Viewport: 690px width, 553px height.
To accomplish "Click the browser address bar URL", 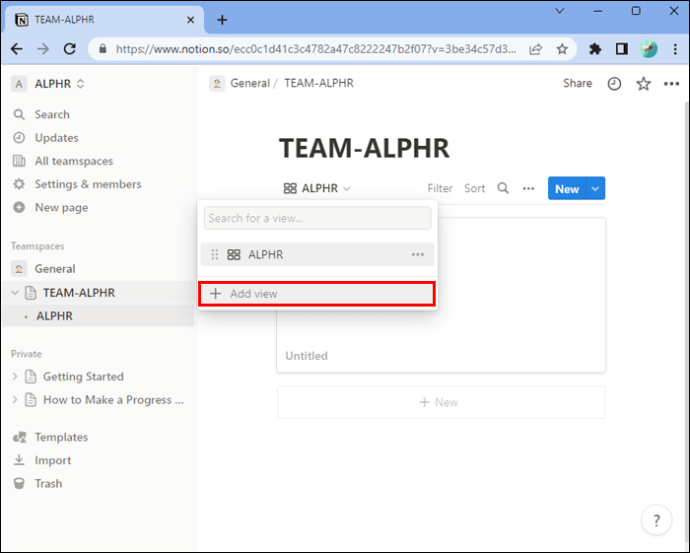I will click(x=316, y=49).
